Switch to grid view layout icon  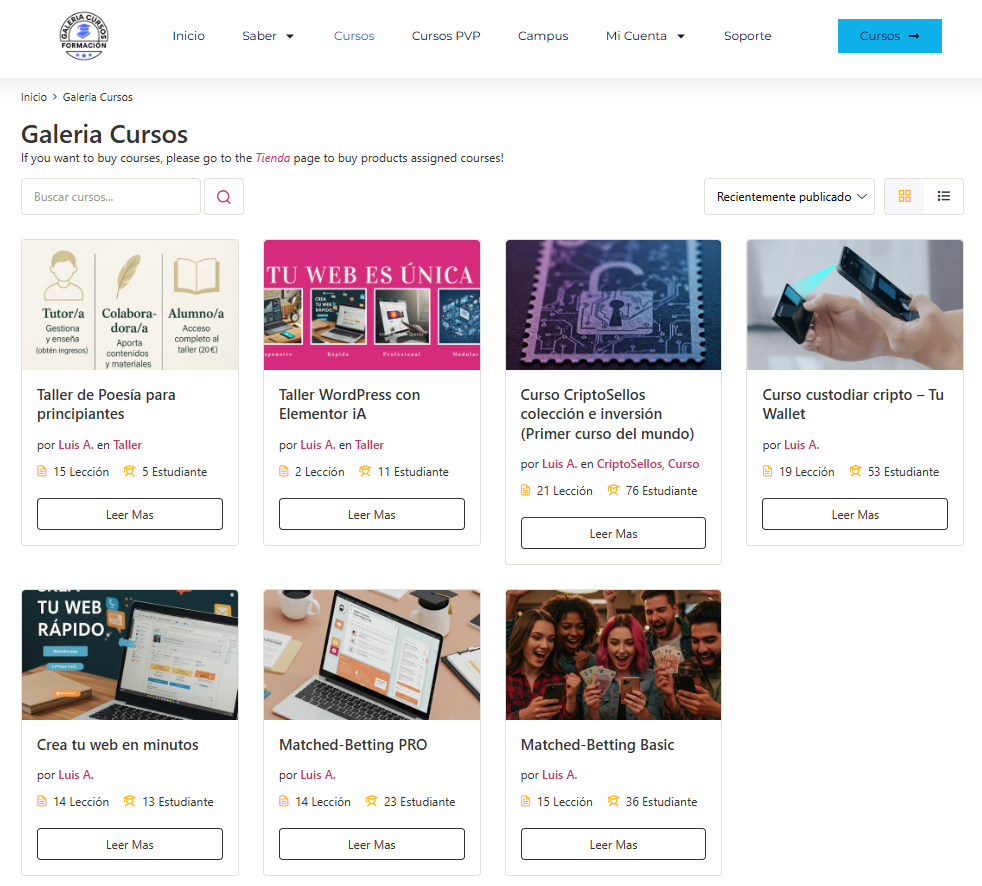(x=904, y=197)
